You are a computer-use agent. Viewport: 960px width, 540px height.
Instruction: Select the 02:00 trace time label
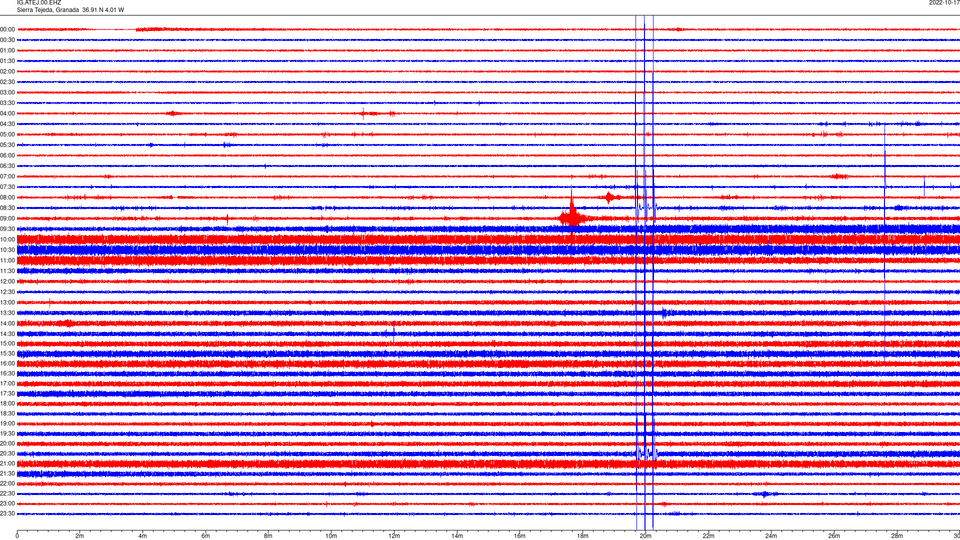[x=7, y=72]
